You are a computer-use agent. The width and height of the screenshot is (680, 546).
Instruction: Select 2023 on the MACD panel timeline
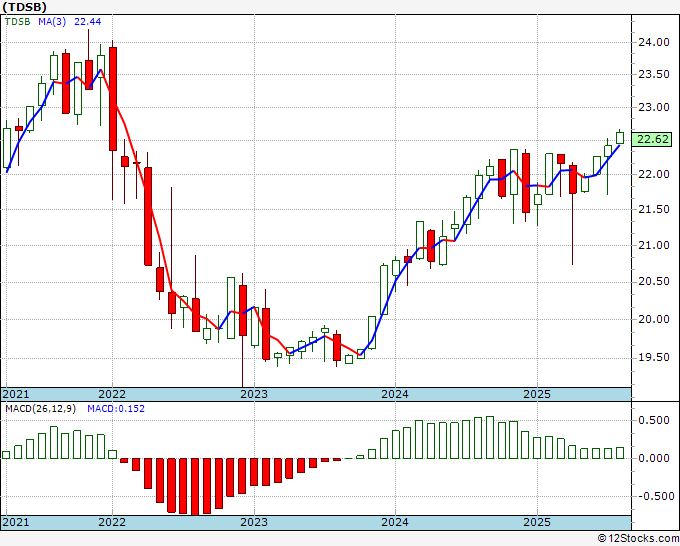pos(254,522)
